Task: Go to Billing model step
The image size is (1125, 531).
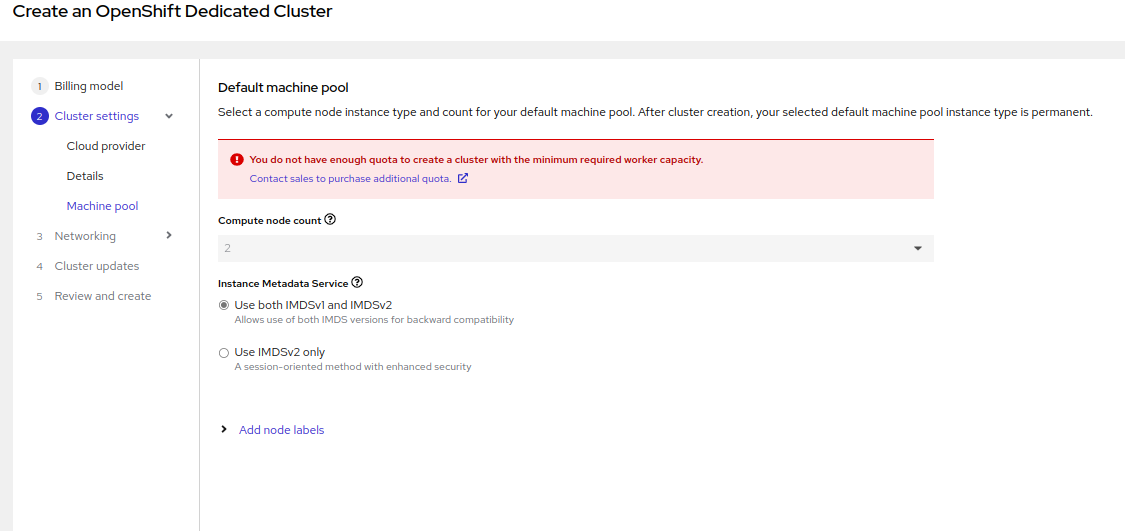Action: [89, 86]
